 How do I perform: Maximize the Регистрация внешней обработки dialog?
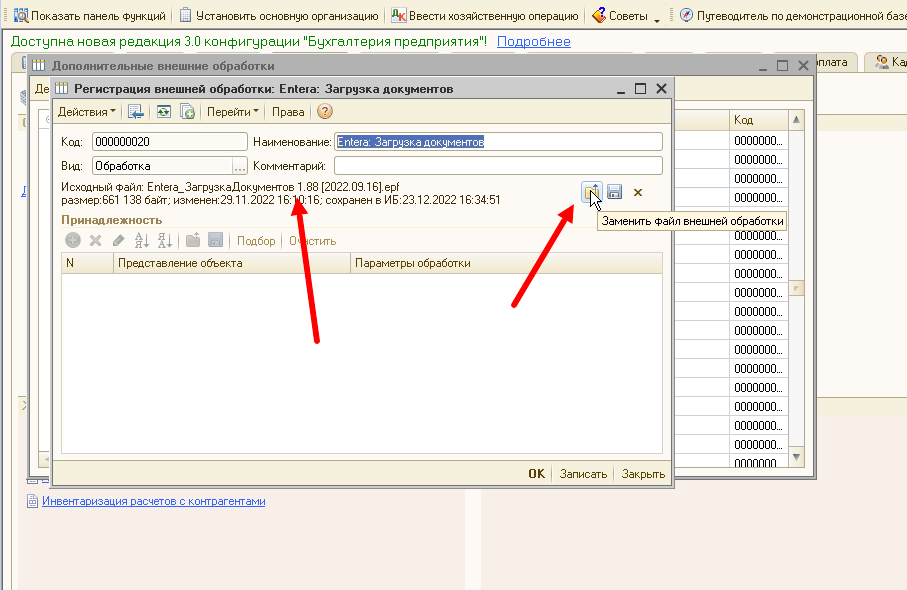point(640,88)
